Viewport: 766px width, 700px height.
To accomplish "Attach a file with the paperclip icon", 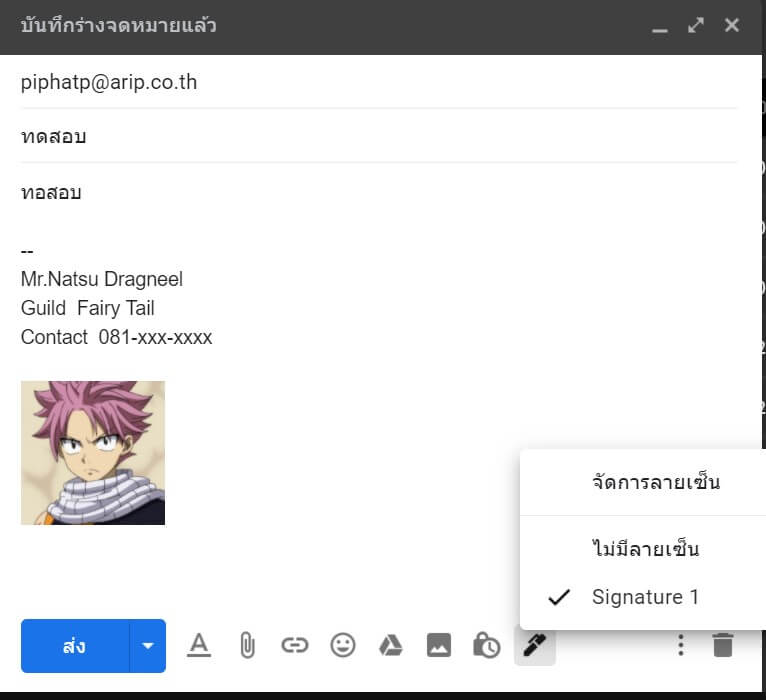I will [x=247, y=646].
